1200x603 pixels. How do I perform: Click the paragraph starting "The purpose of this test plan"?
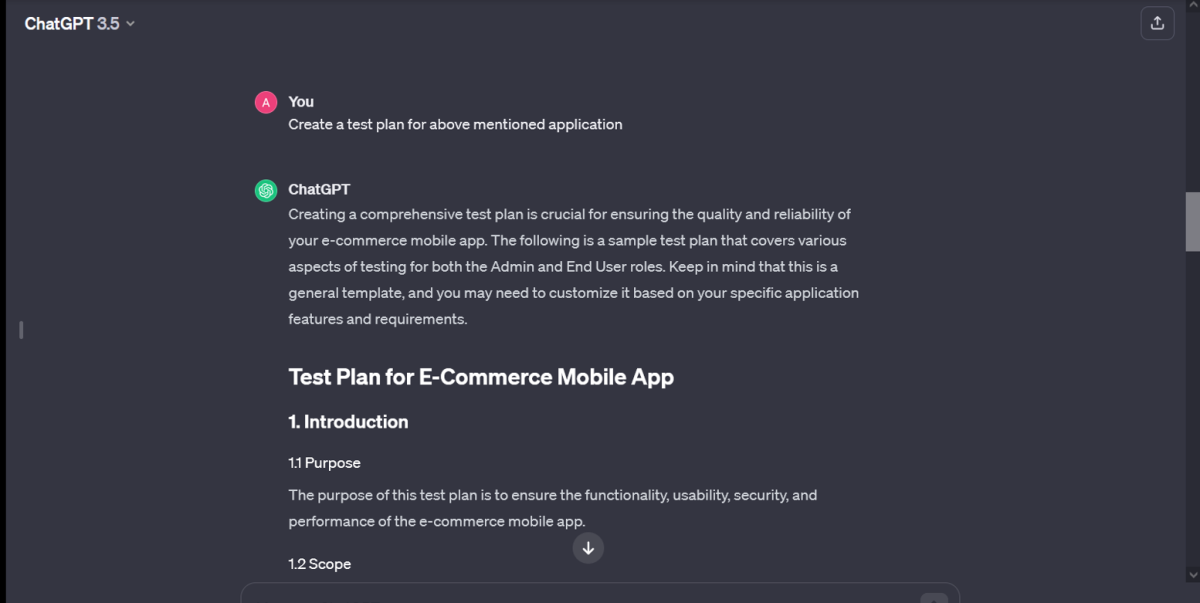[x=553, y=508]
